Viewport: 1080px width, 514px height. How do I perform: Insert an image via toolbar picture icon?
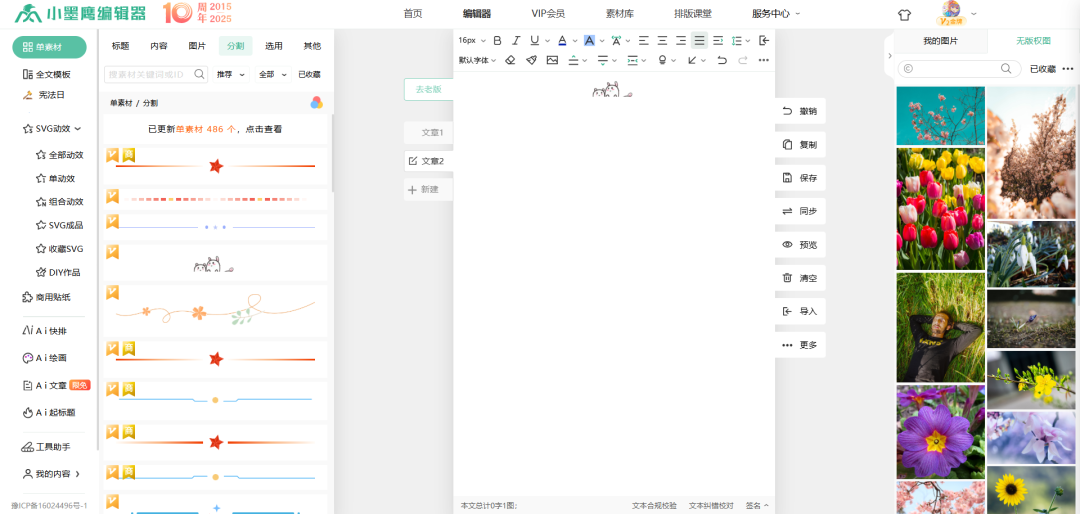click(552, 60)
